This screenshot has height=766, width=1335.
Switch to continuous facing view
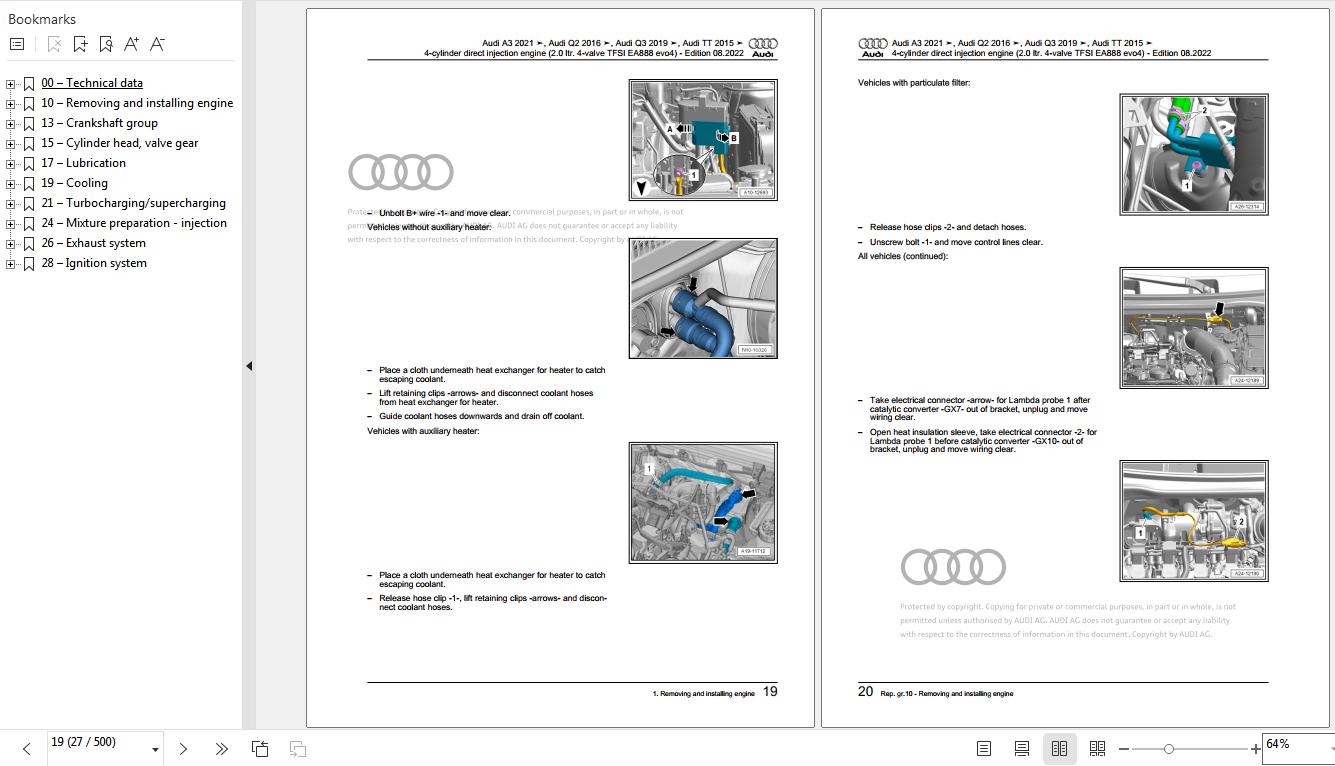point(1097,748)
